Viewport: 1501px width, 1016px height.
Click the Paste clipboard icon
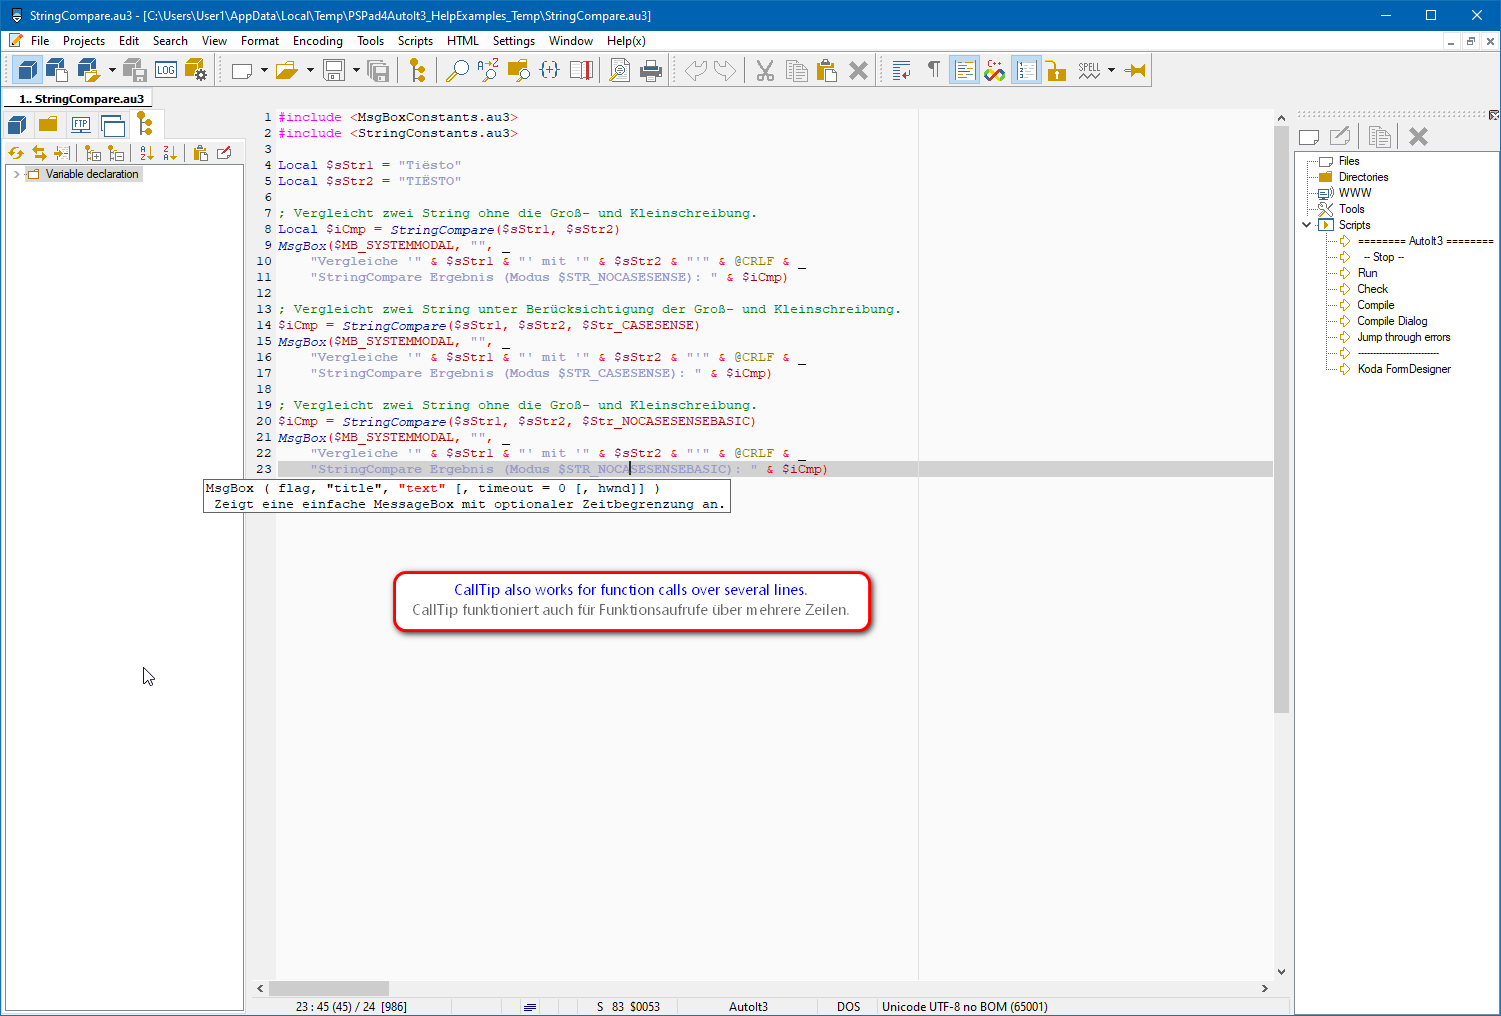[826, 70]
